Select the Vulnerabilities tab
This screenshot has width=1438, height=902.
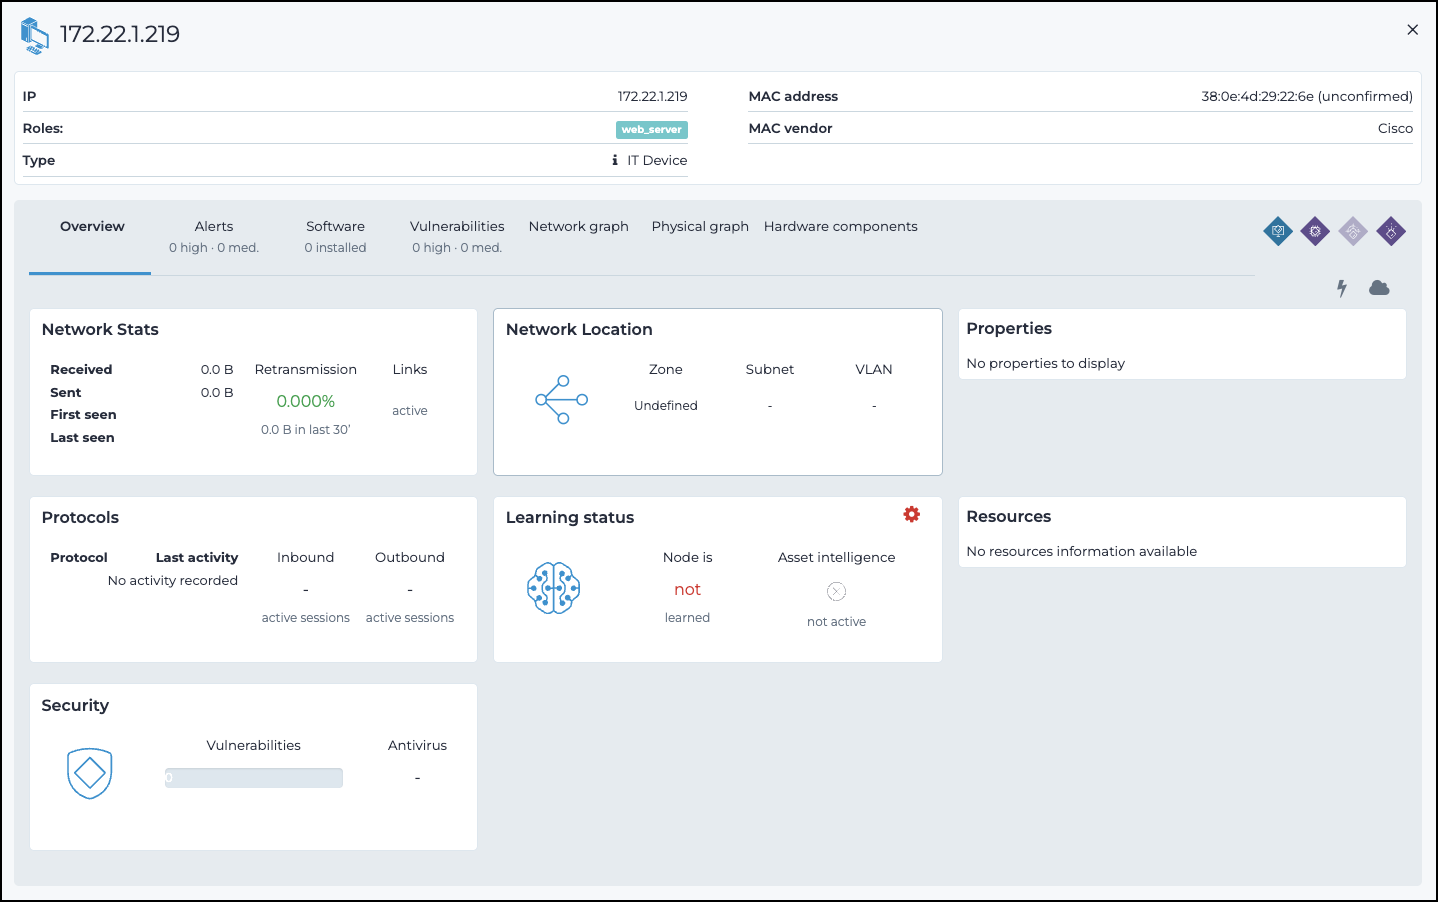tap(457, 236)
